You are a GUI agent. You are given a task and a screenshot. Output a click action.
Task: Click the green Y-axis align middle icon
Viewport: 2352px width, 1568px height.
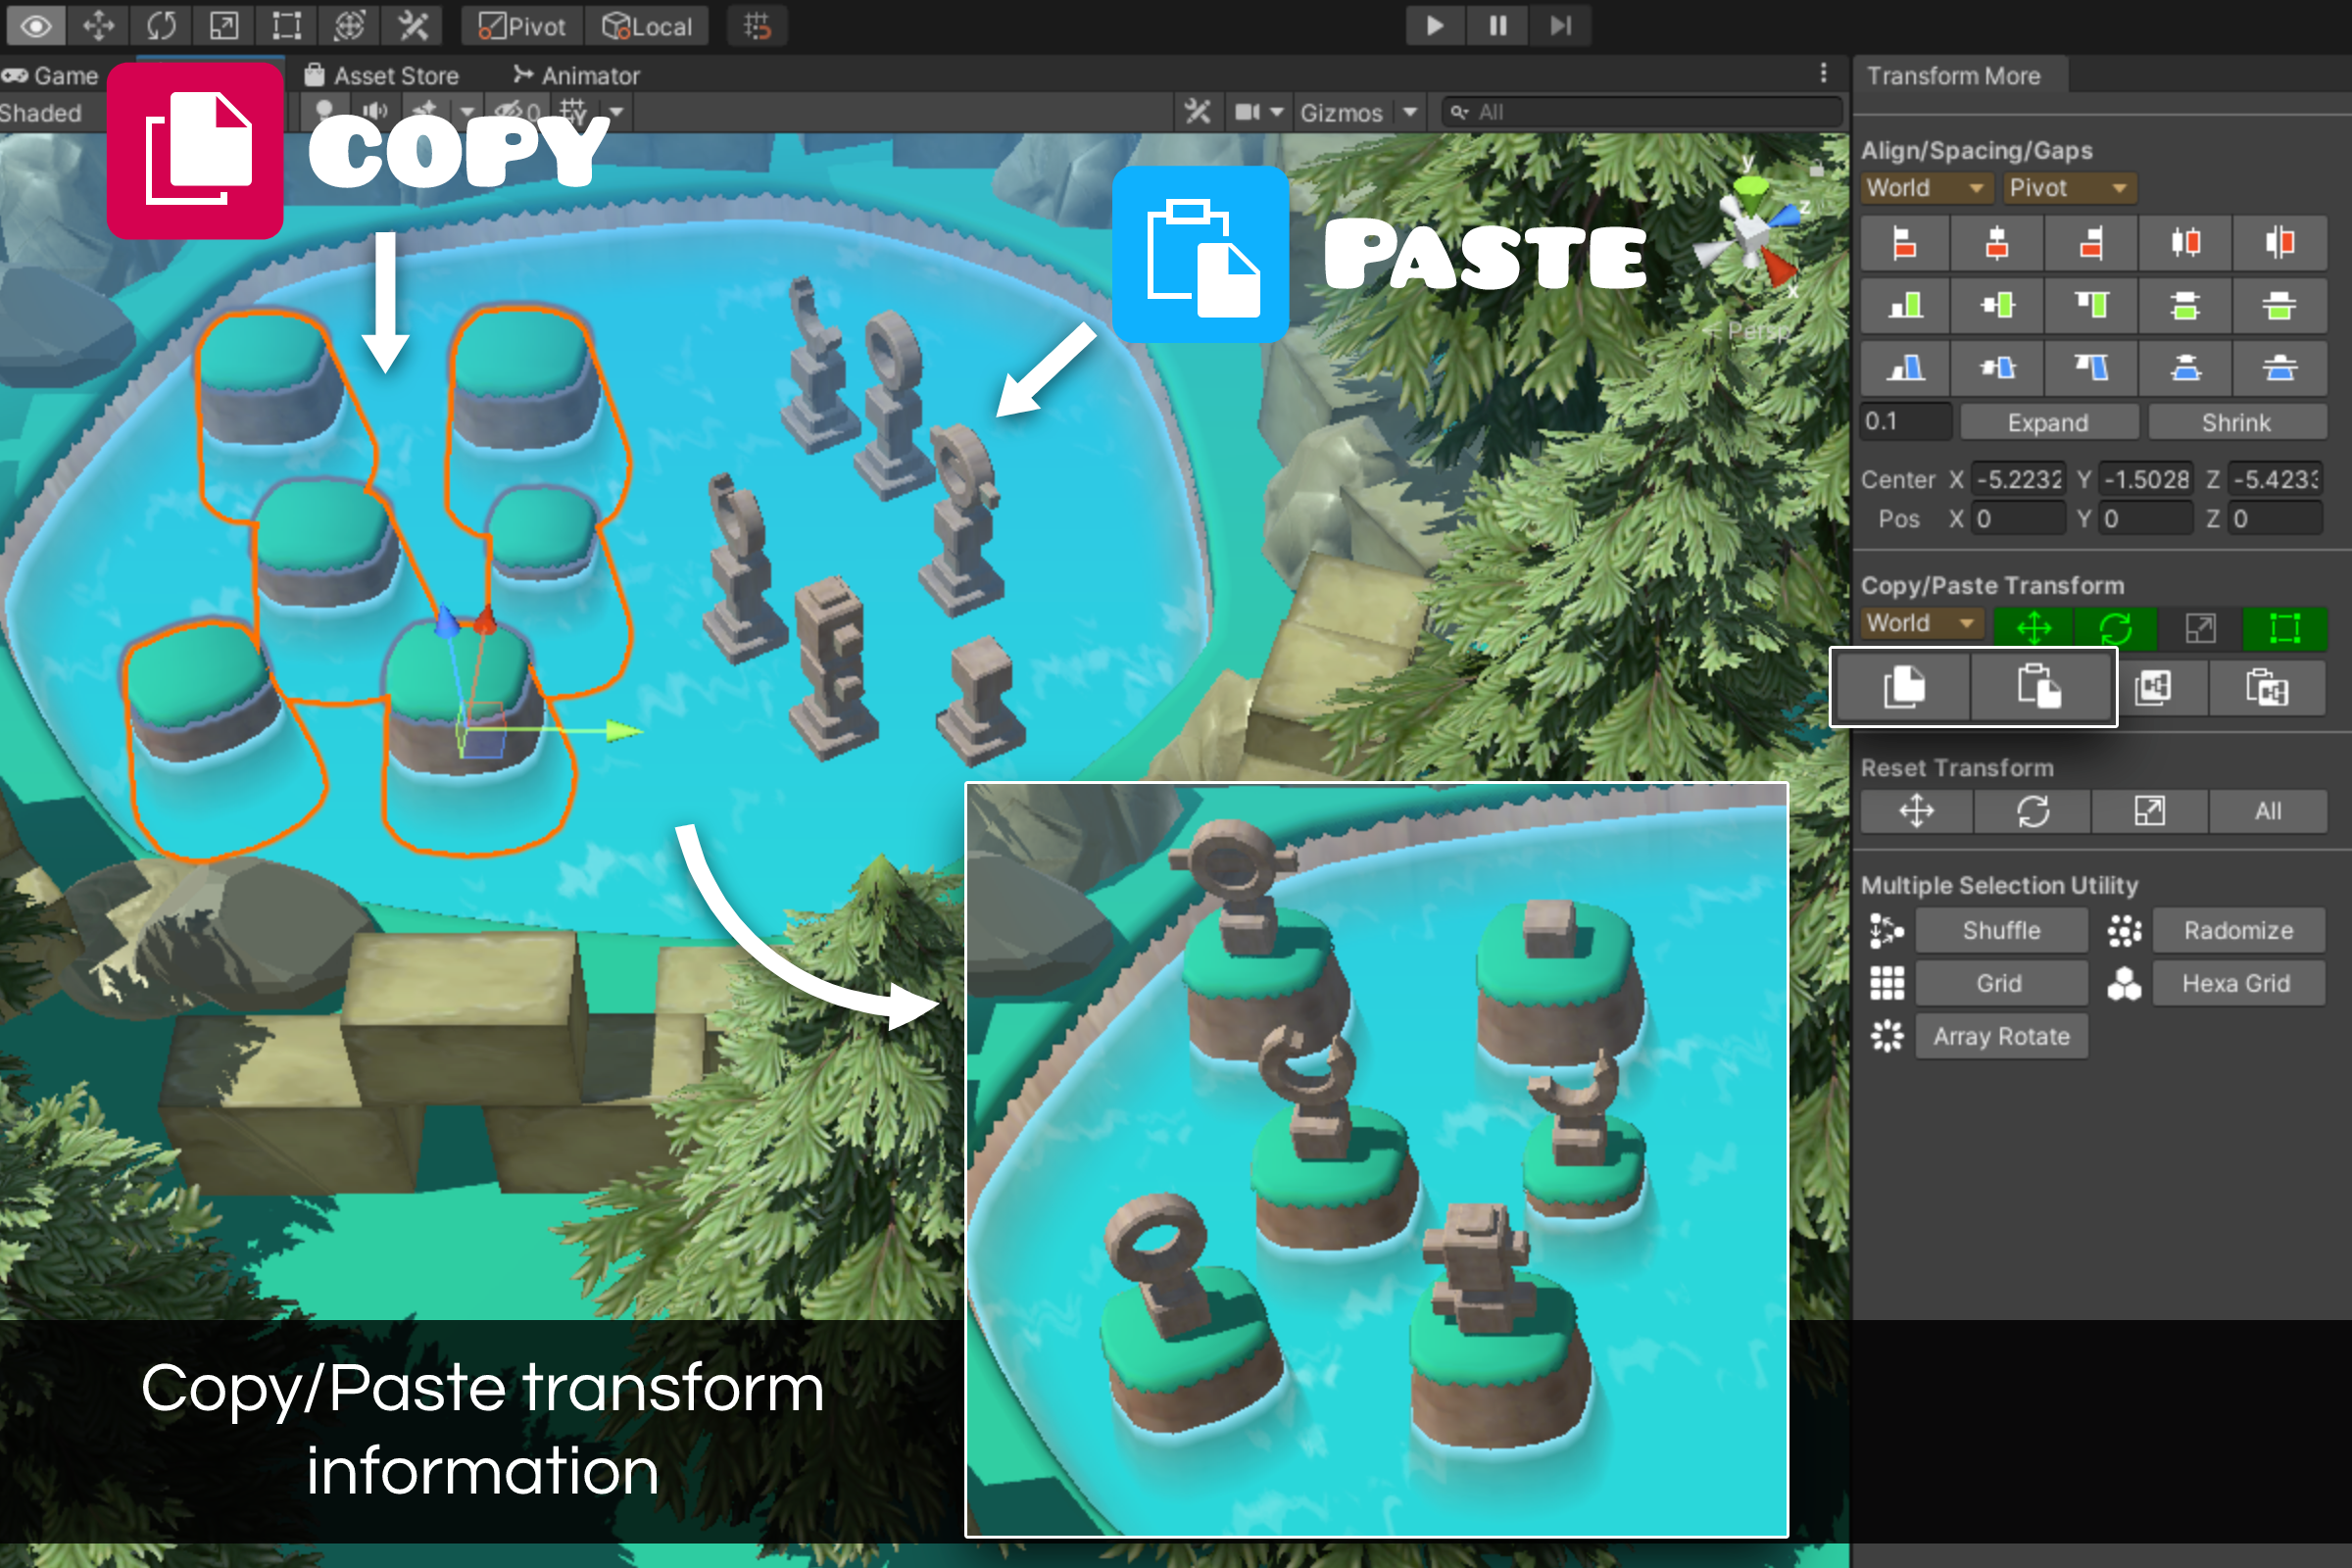[x=1997, y=305]
